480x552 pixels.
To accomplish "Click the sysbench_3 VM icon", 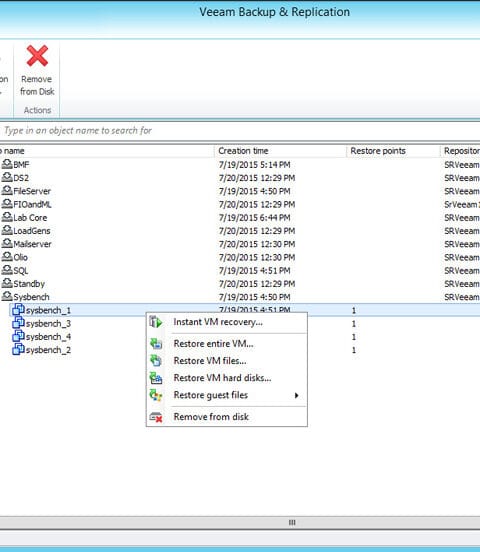I will [x=18, y=323].
